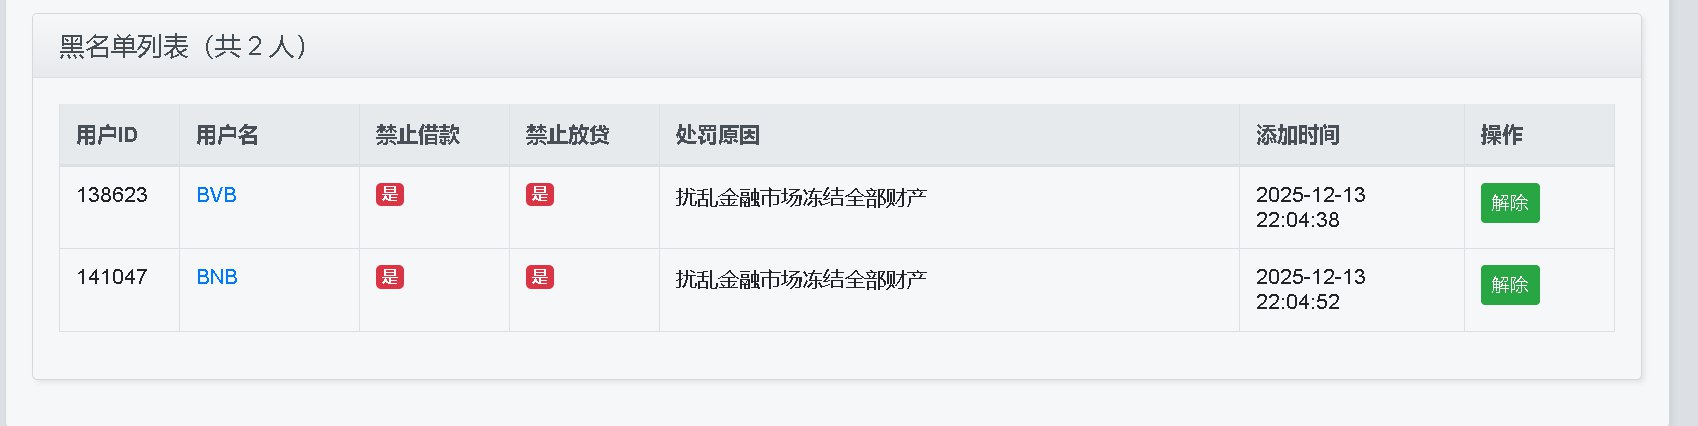Click BNB's 禁止借款 red 是 badge
Viewport: 1698px width, 426px height.
pos(390,277)
